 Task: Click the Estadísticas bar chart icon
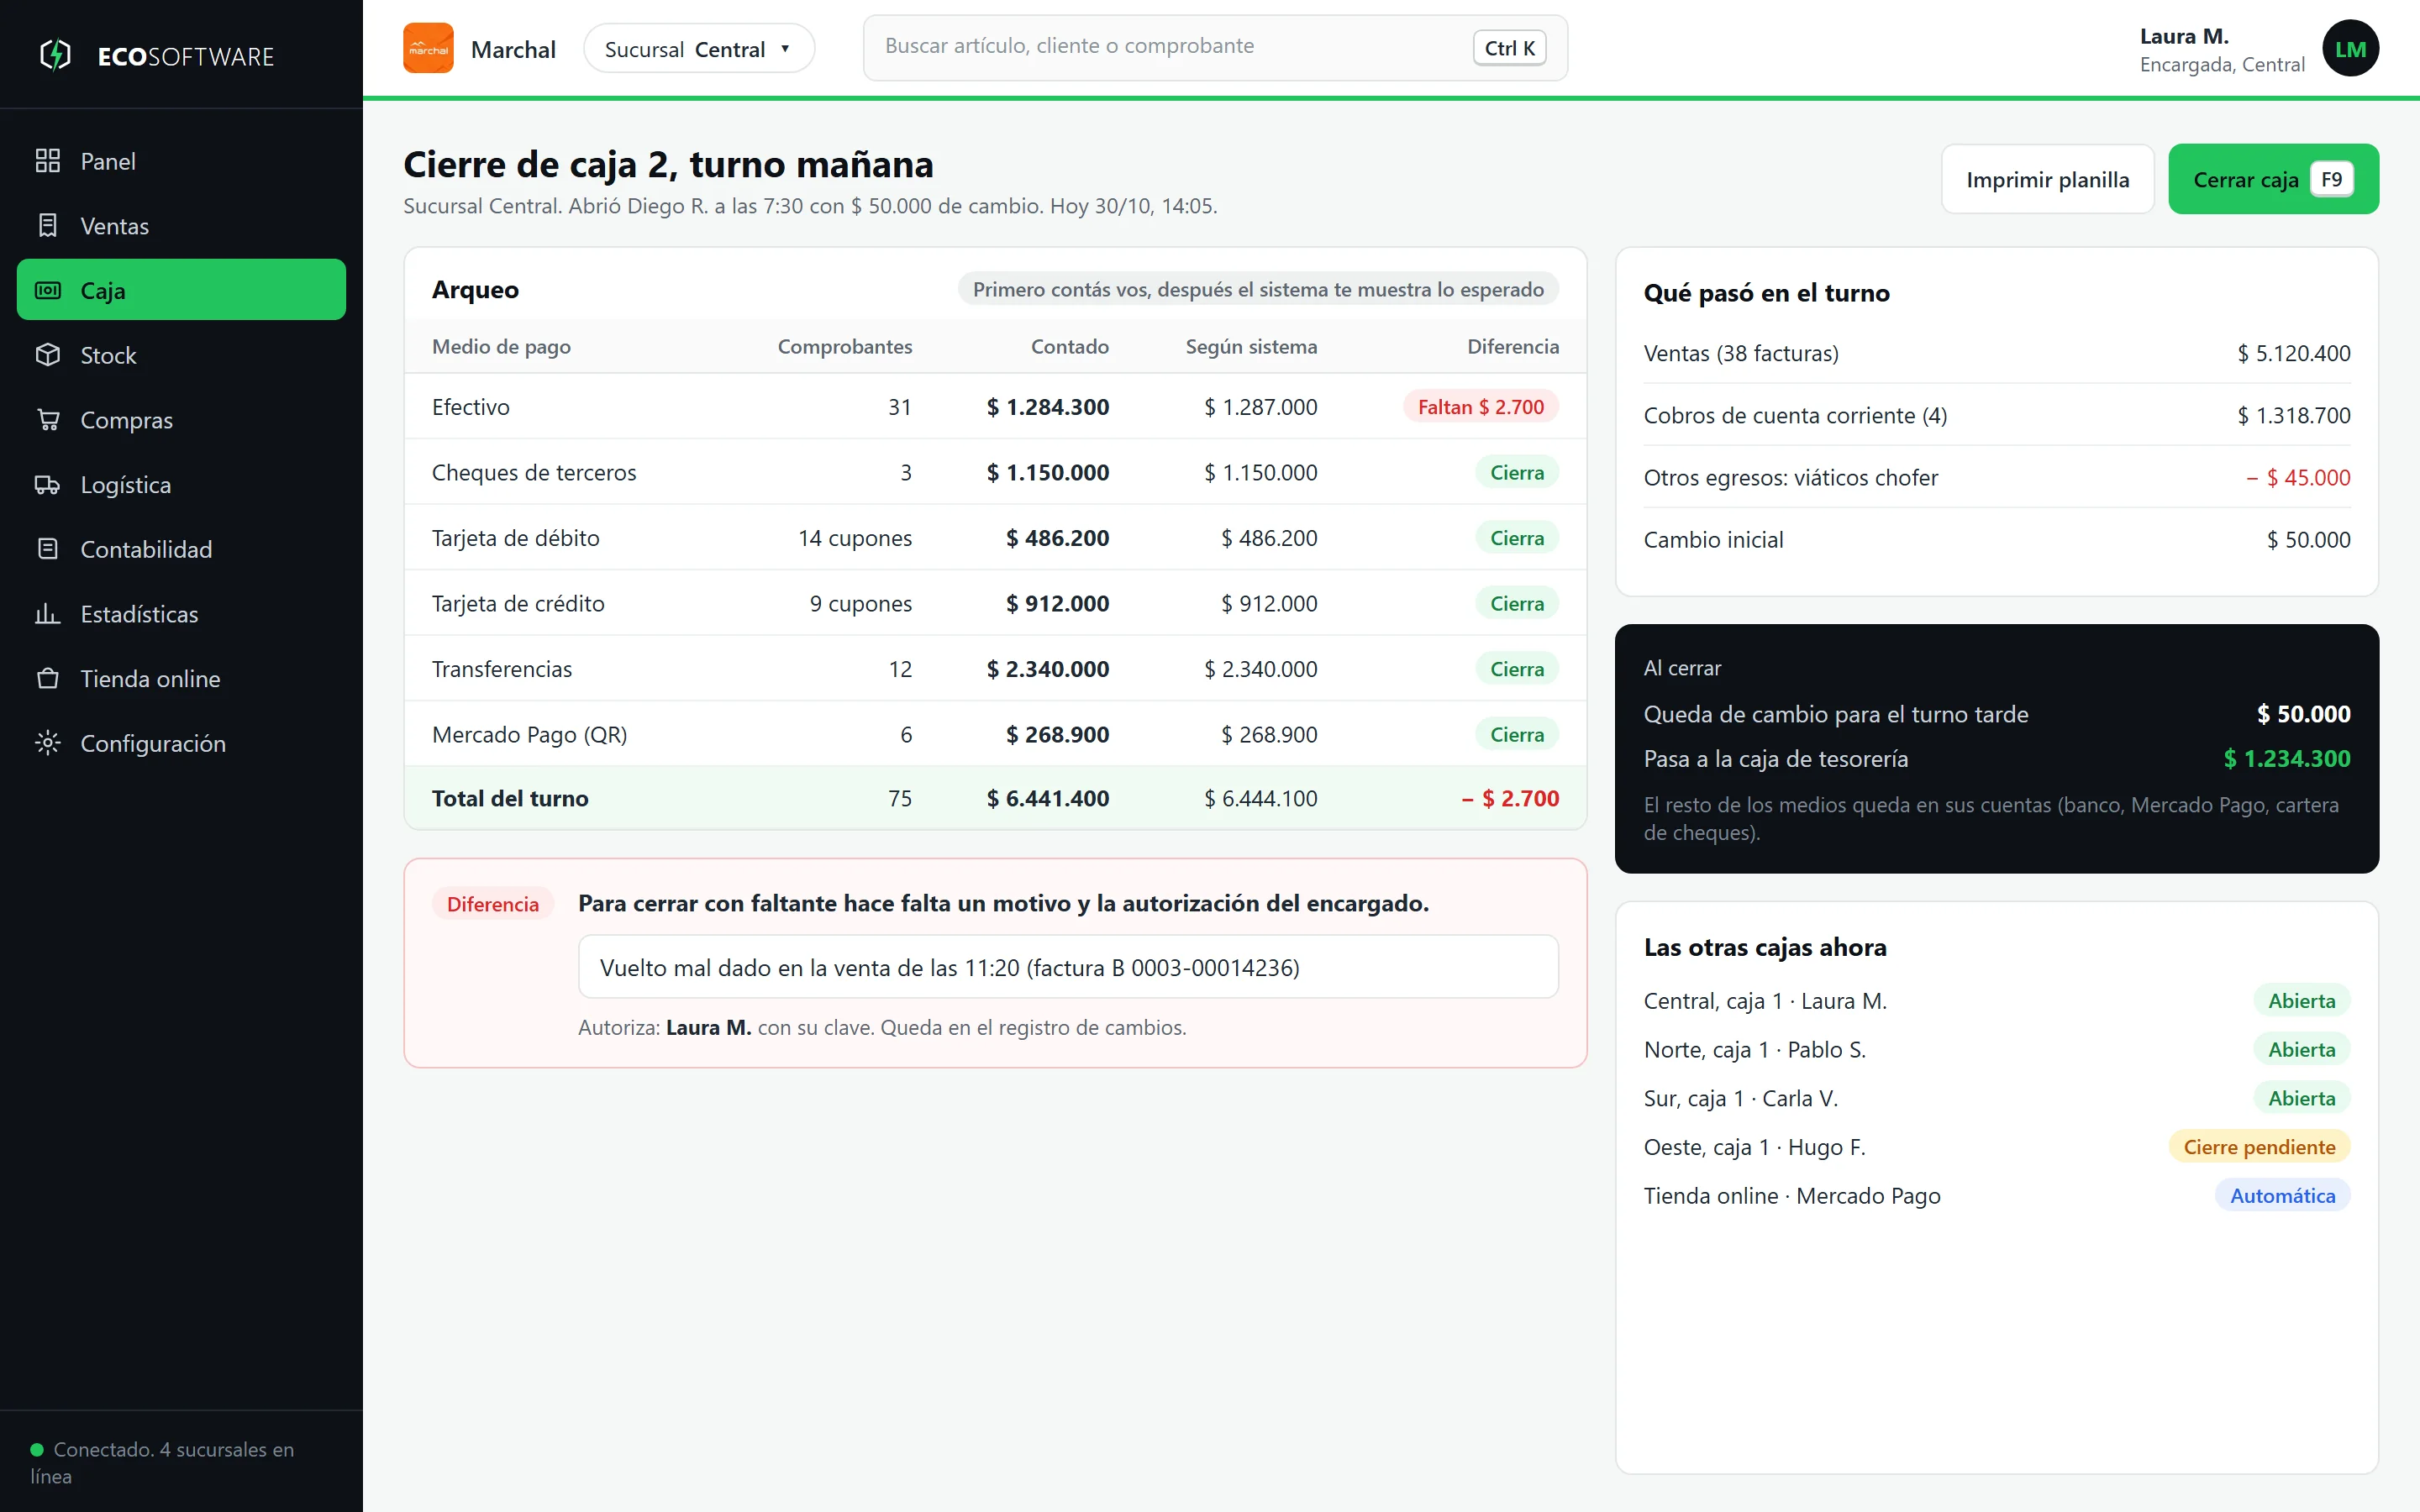tap(47, 614)
